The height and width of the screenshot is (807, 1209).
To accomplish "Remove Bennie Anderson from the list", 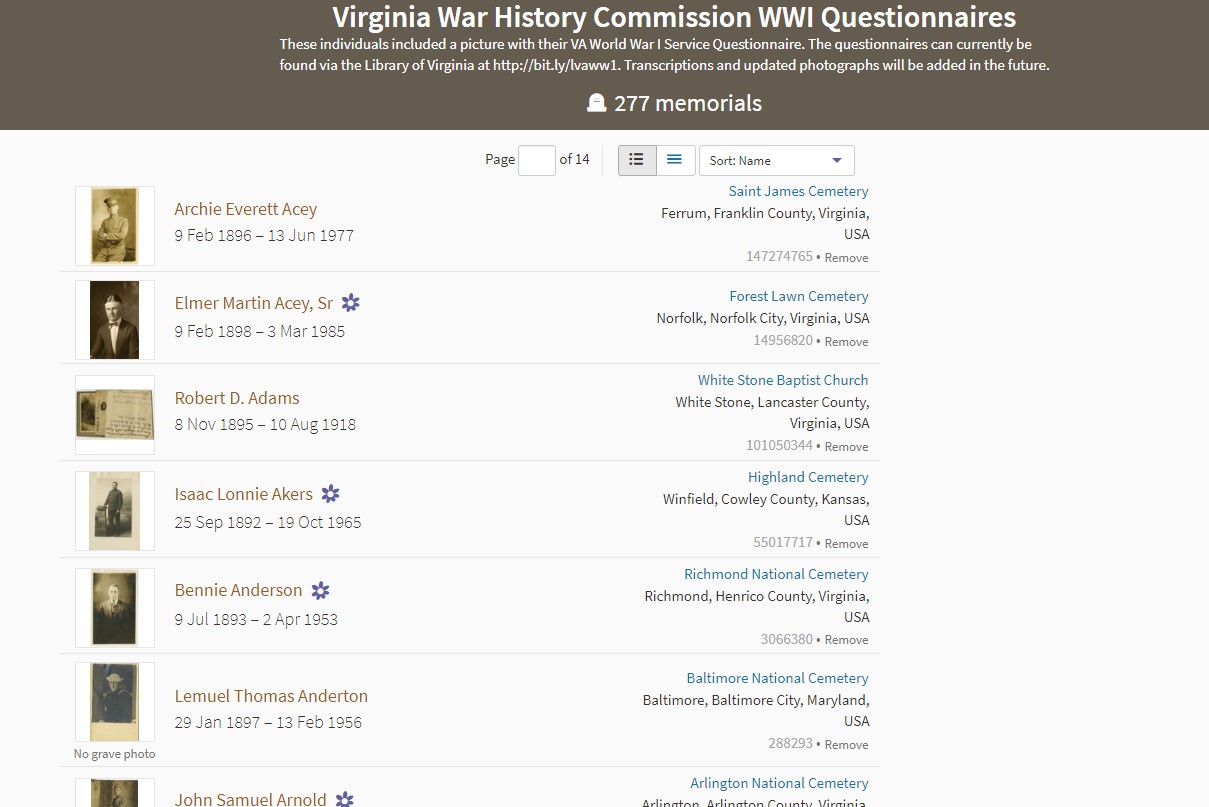I will [x=846, y=639].
